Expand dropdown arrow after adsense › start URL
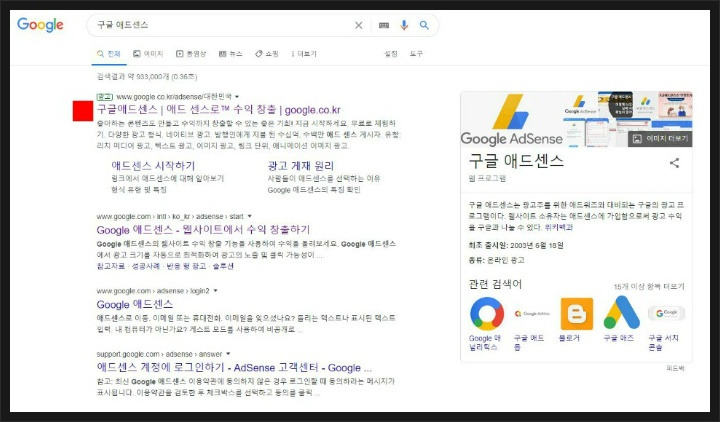Screen dimensions: 720x422 pos(250,216)
